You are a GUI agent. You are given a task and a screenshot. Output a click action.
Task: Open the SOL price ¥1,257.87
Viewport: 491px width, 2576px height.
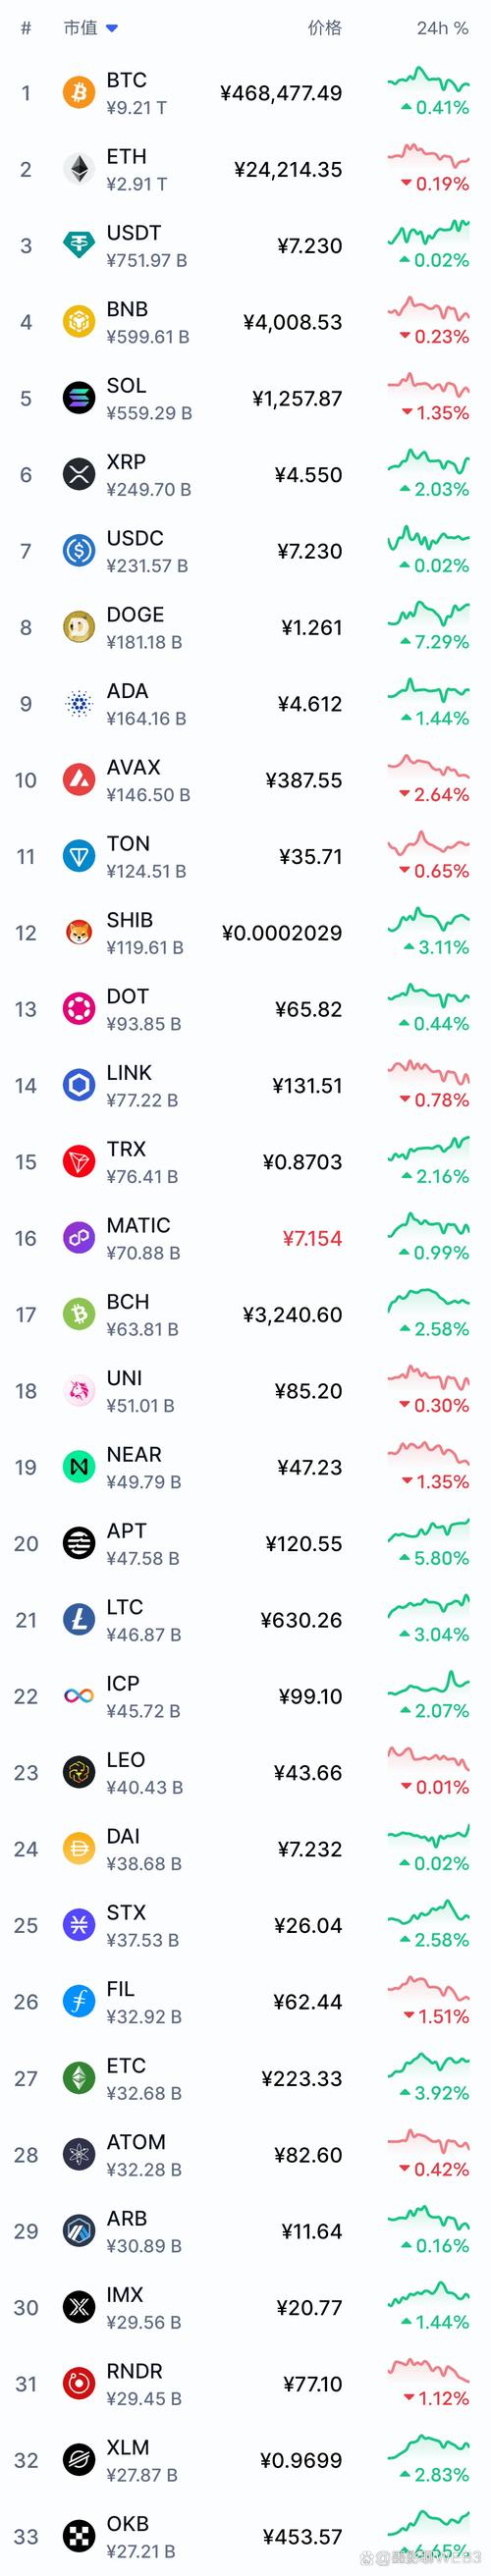(297, 398)
